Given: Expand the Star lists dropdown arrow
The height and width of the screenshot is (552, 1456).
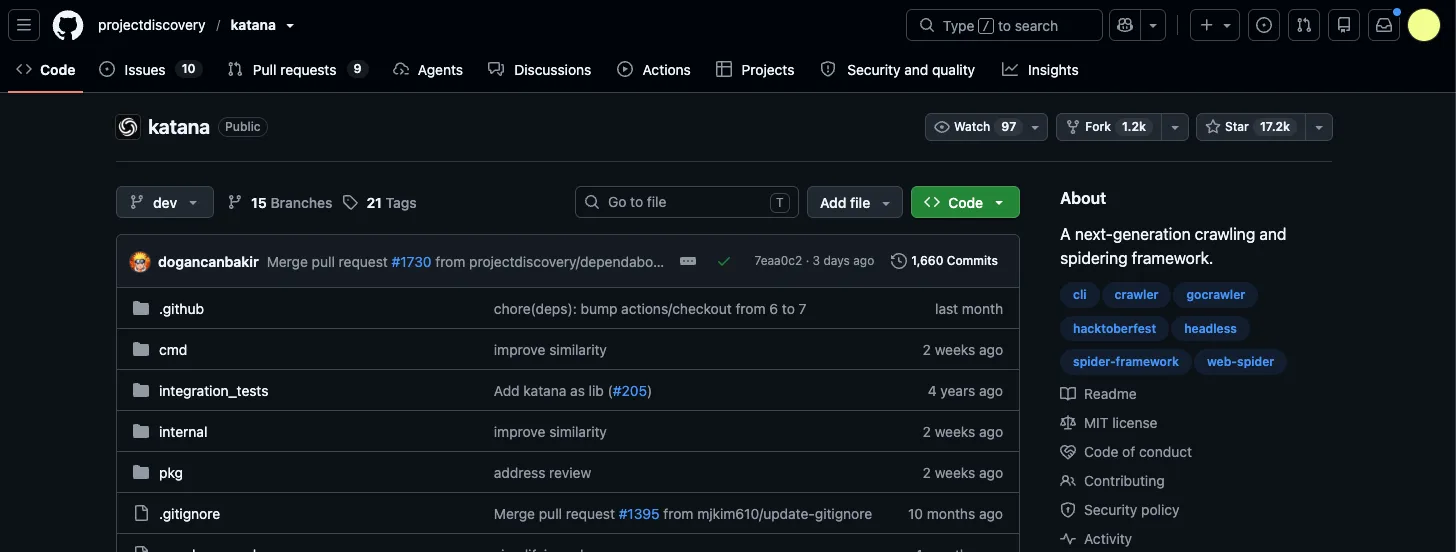Looking at the screenshot, I should (1320, 127).
